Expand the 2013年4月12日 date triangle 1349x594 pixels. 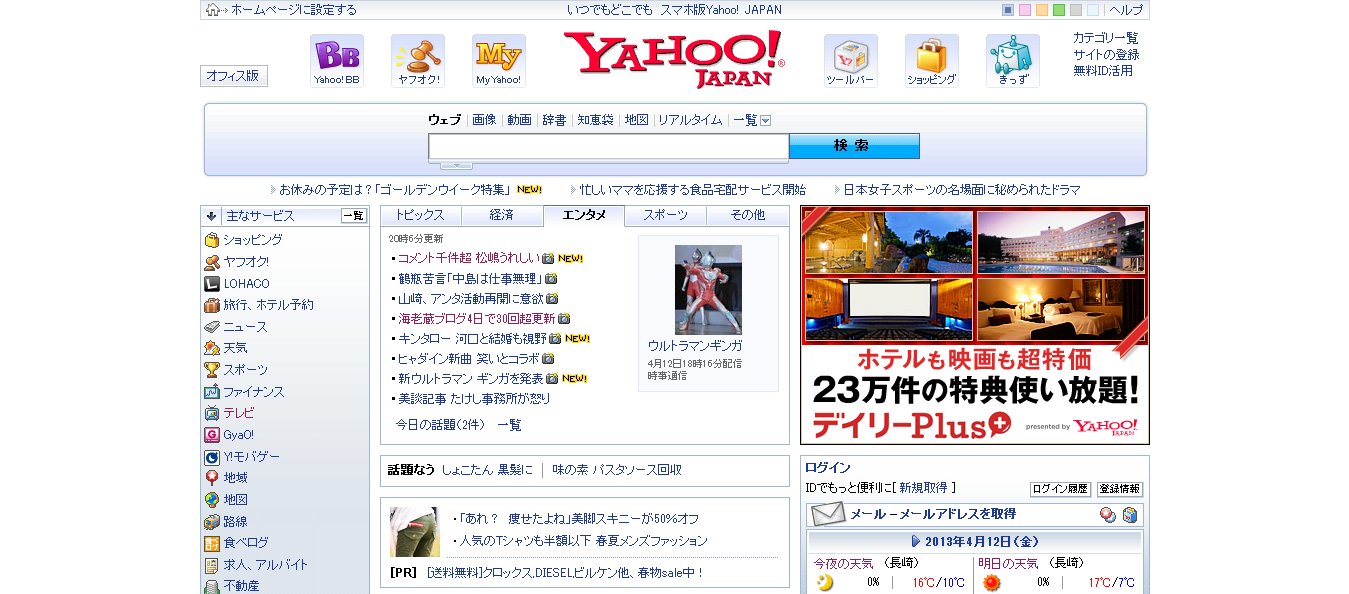click(916, 541)
